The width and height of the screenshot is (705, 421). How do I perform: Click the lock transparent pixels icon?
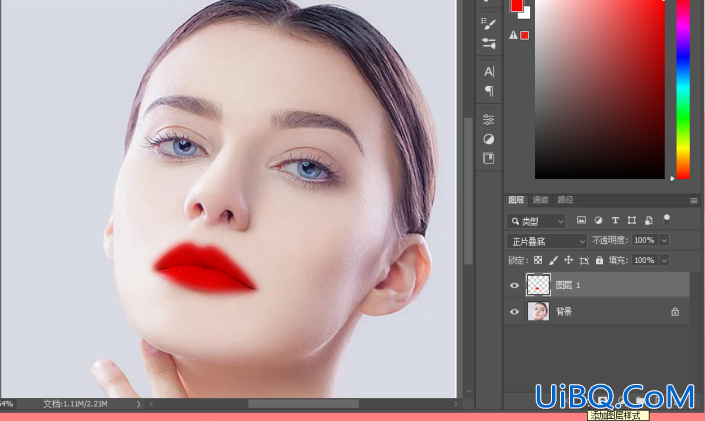pyautogui.click(x=538, y=260)
